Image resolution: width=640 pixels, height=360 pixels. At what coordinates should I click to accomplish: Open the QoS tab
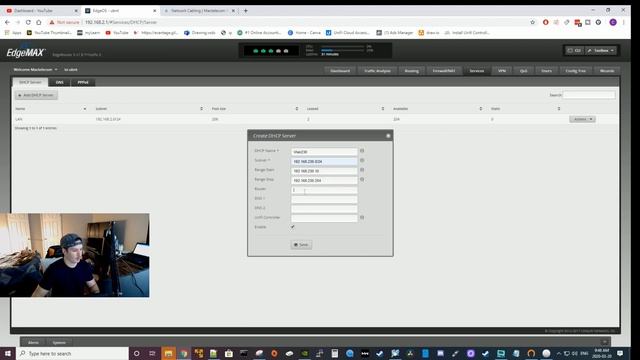pos(523,71)
